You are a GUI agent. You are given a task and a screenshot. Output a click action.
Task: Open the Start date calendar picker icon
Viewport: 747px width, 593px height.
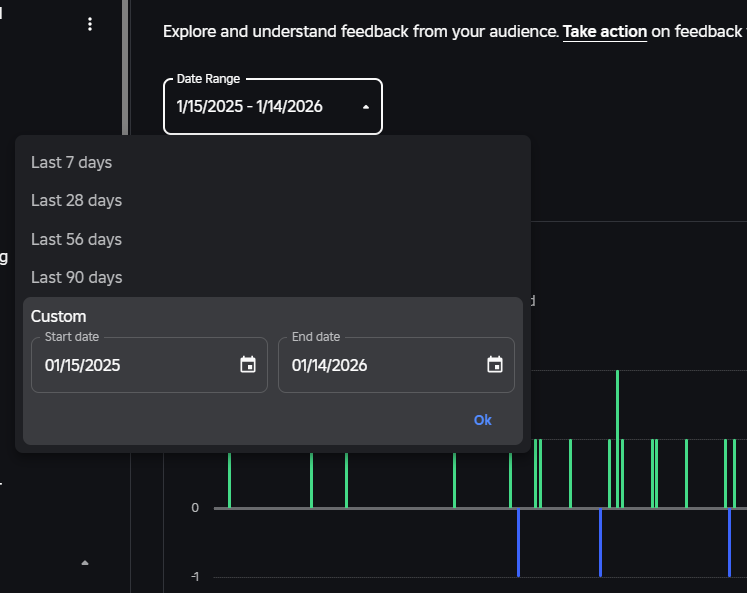tap(248, 365)
